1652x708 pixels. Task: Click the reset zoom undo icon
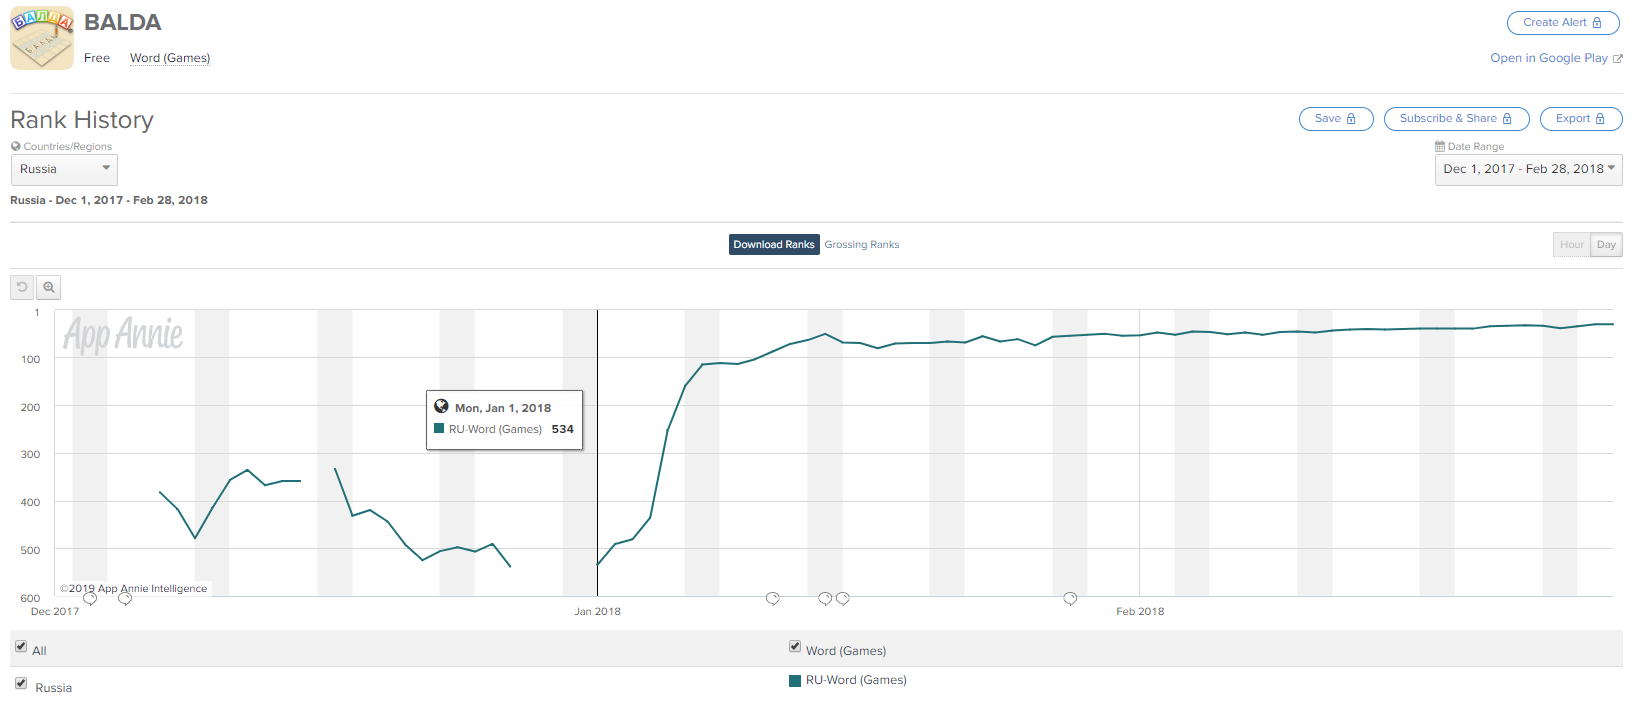click(x=22, y=287)
